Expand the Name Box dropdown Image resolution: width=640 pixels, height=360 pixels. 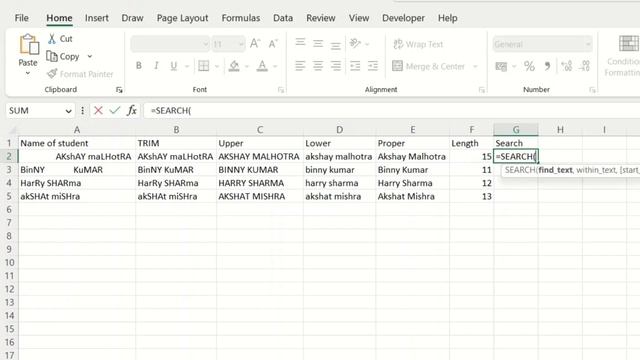click(68, 111)
